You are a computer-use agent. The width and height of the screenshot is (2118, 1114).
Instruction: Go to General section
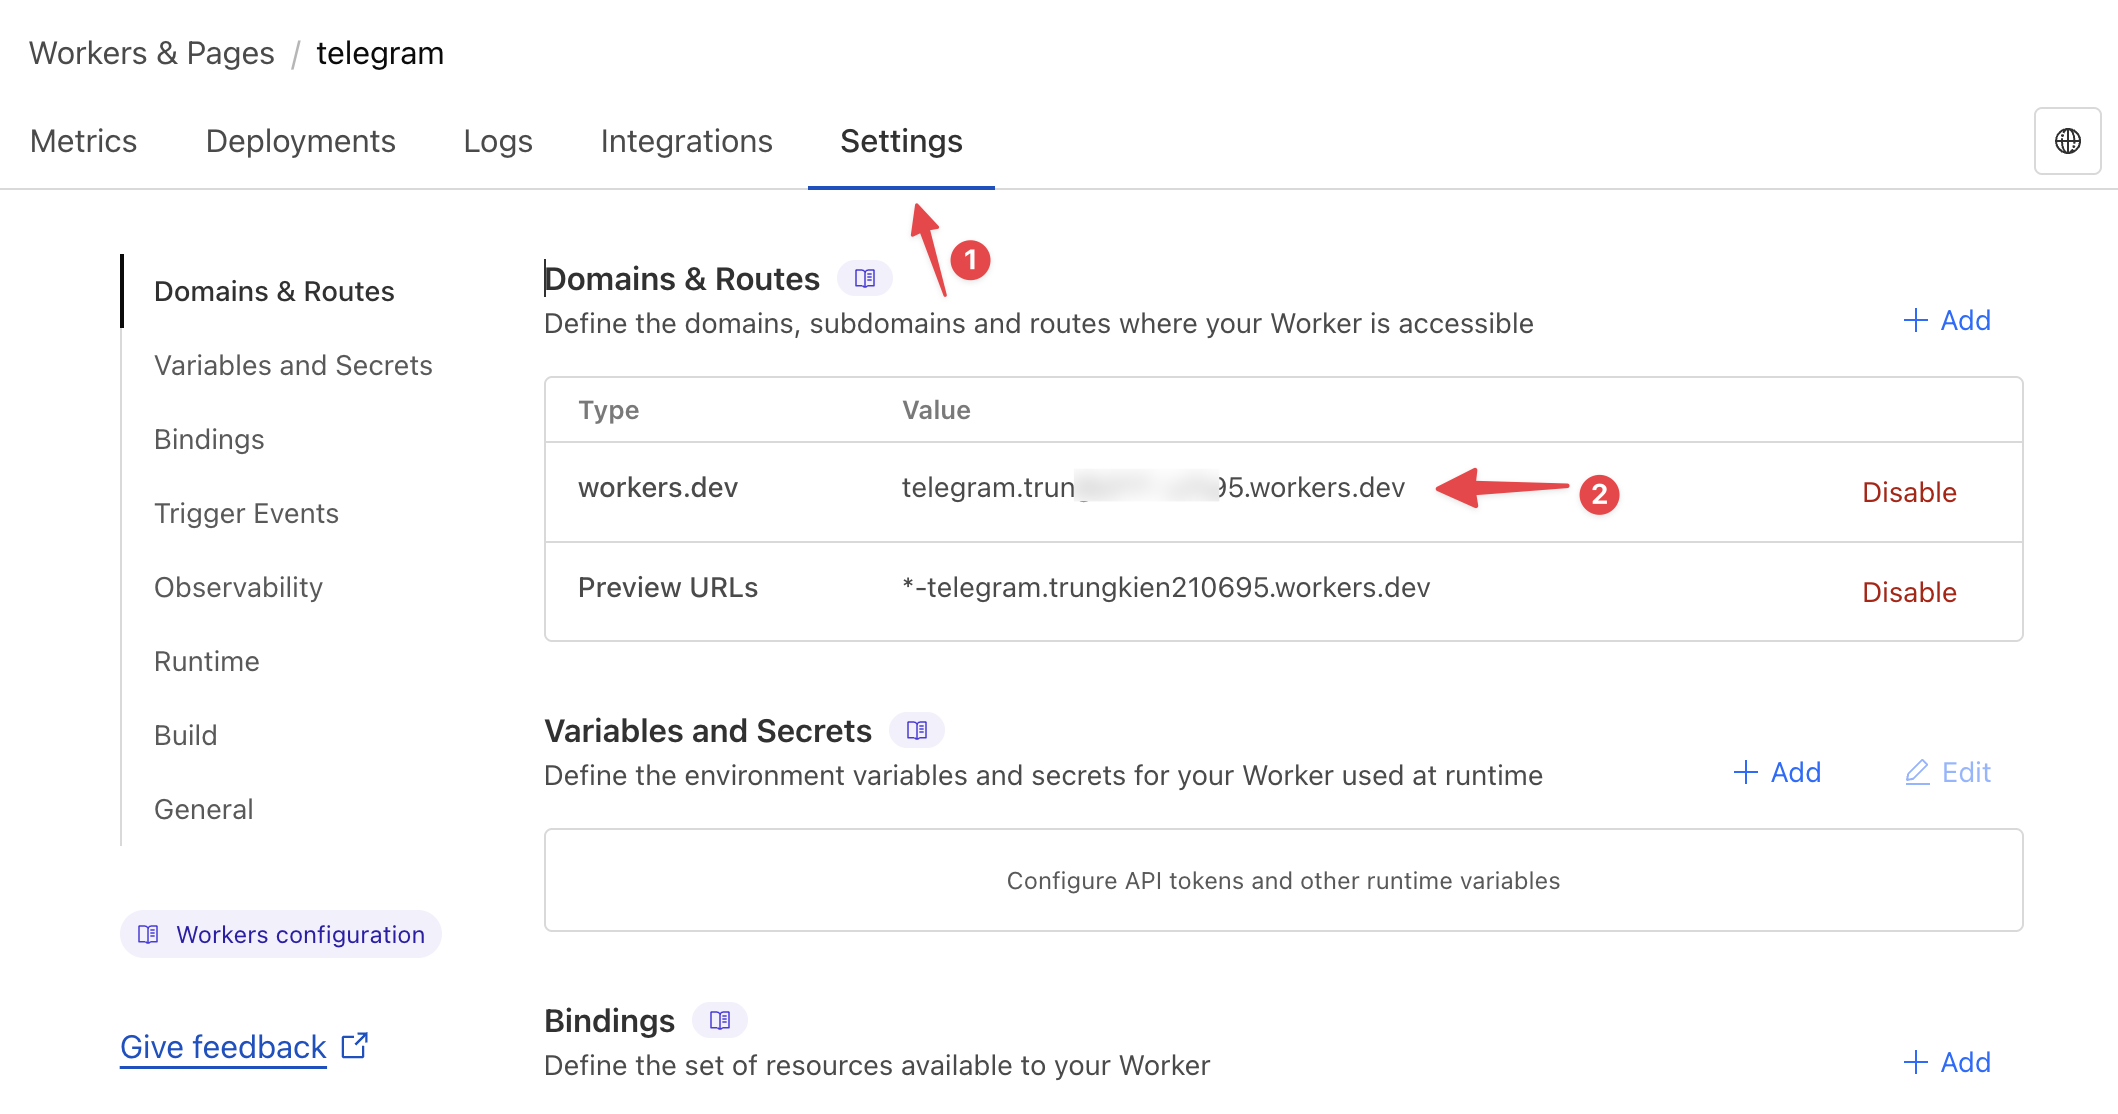coord(204,809)
